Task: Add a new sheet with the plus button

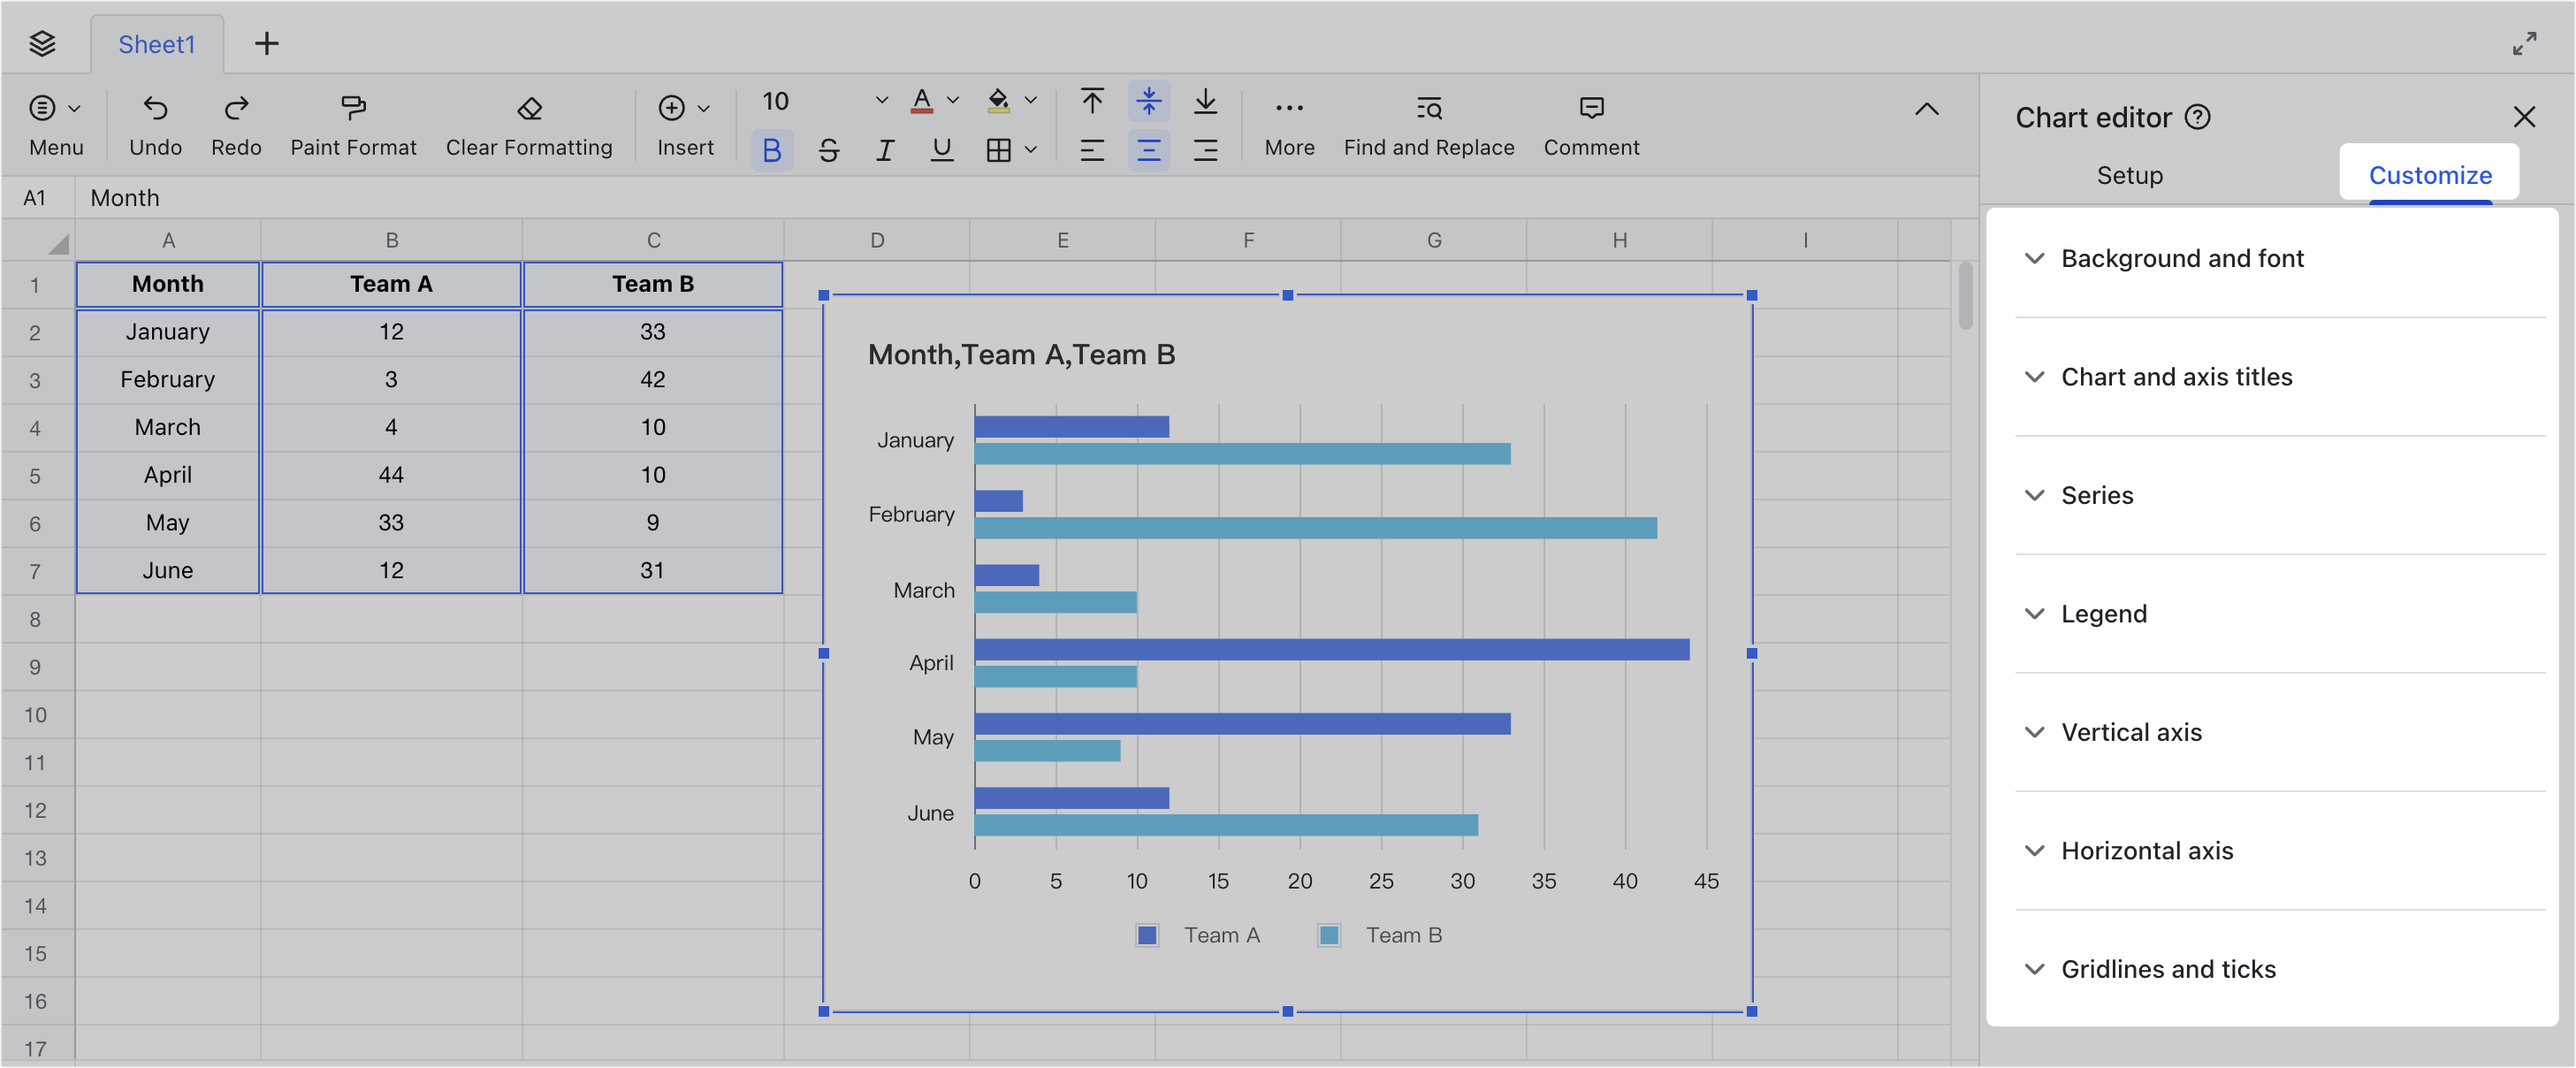Action: 266,43
